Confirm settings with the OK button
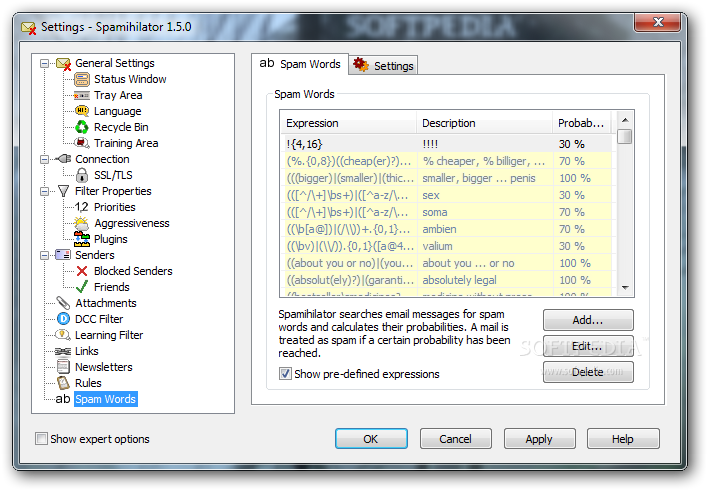 tap(371, 439)
